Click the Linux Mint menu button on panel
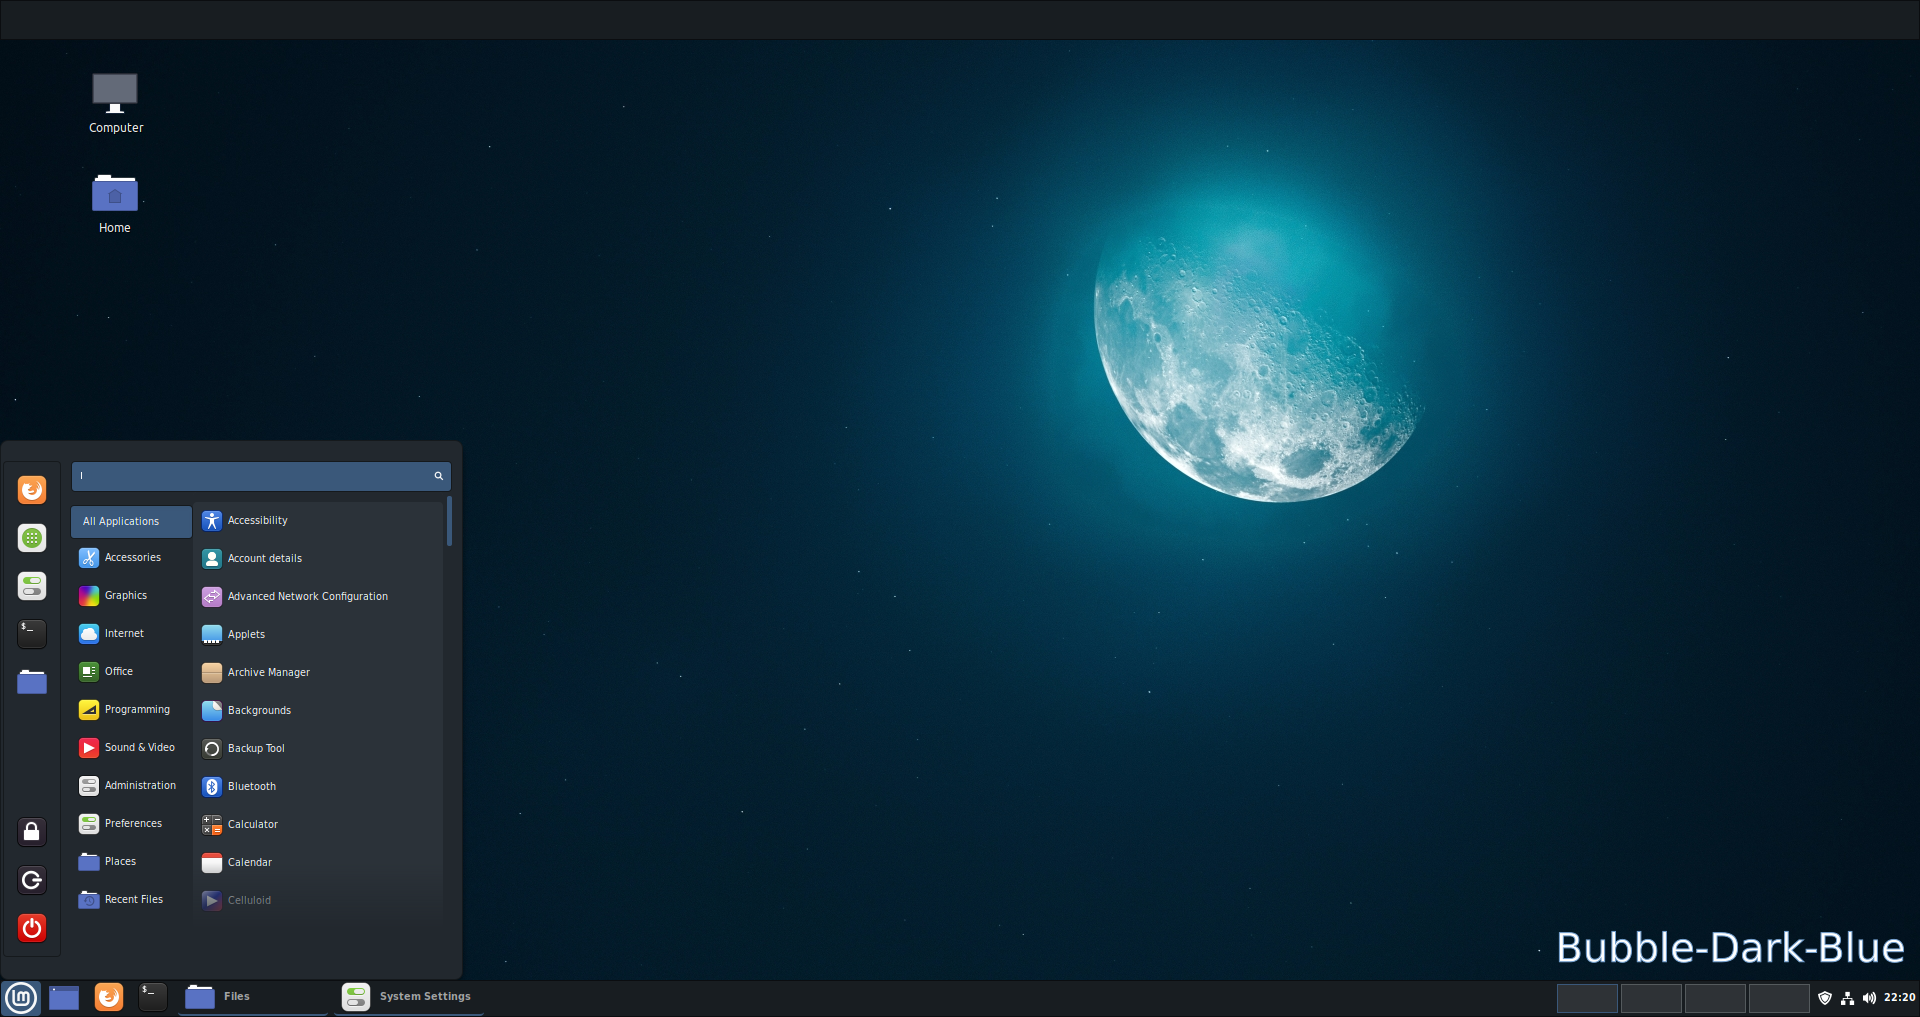1920x1017 pixels. click(21, 997)
